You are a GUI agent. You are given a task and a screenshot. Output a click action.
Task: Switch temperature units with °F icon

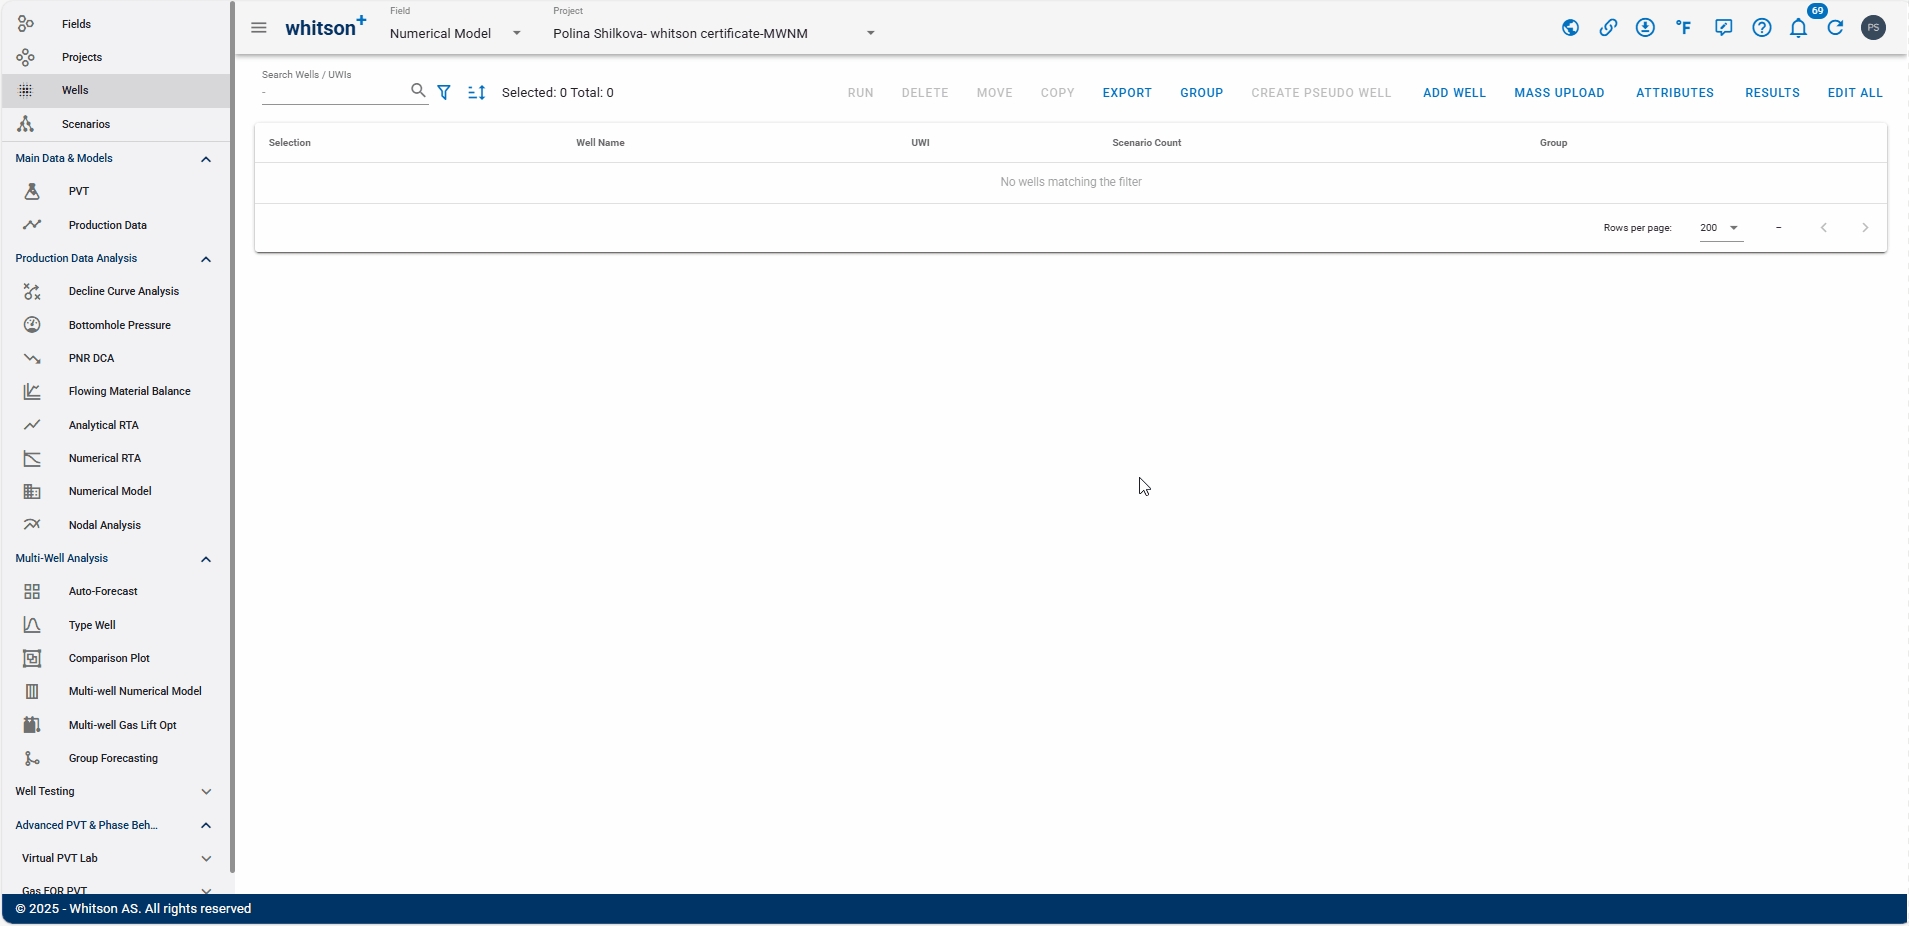pos(1684,28)
